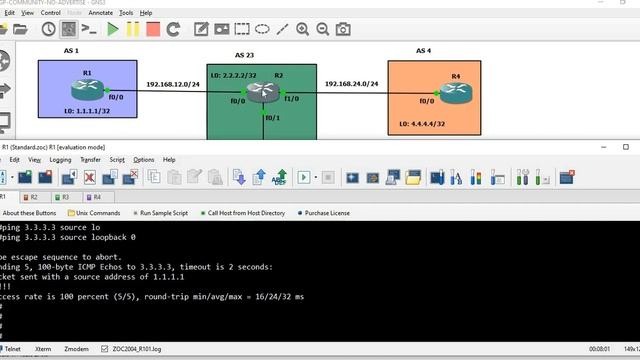Open ZOC Logging menu
Image resolution: width=640 pixels, height=360 pixels.
(x=60, y=160)
